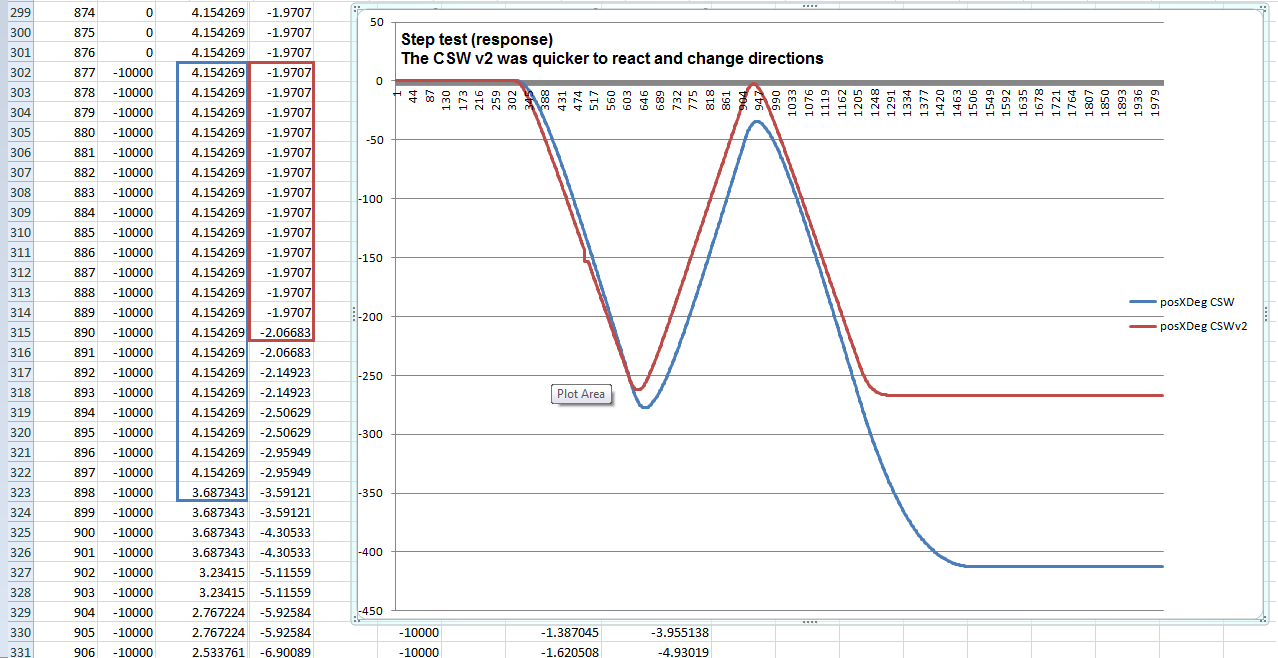Select the -450 label on vertical axis
1278x658 pixels.
pyautogui.click(x=372, y=611)
